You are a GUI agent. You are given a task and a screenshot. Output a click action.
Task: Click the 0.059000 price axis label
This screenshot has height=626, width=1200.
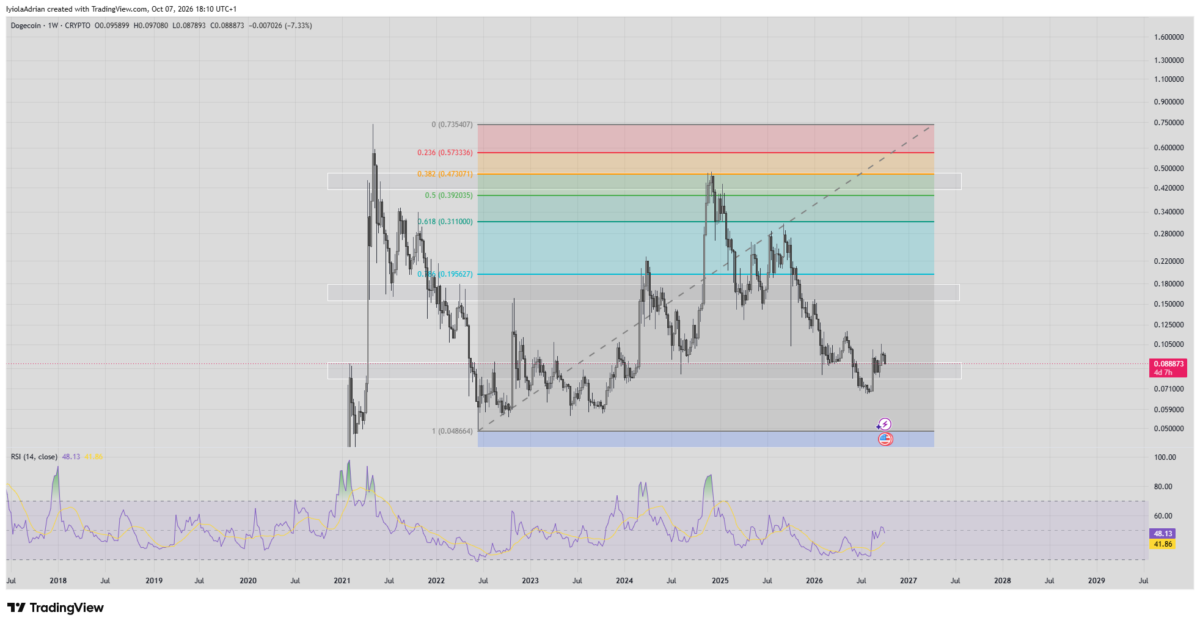click(1169, 409)
